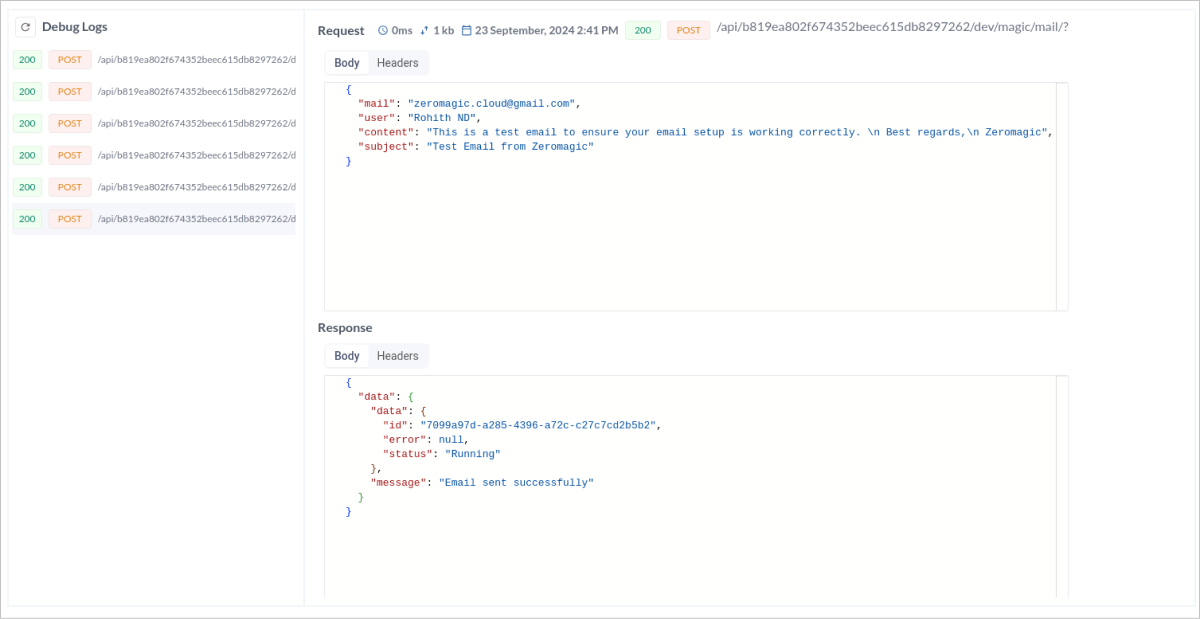
Task: Click the POST method badge beside the URL
Action: tap(688, 31)
